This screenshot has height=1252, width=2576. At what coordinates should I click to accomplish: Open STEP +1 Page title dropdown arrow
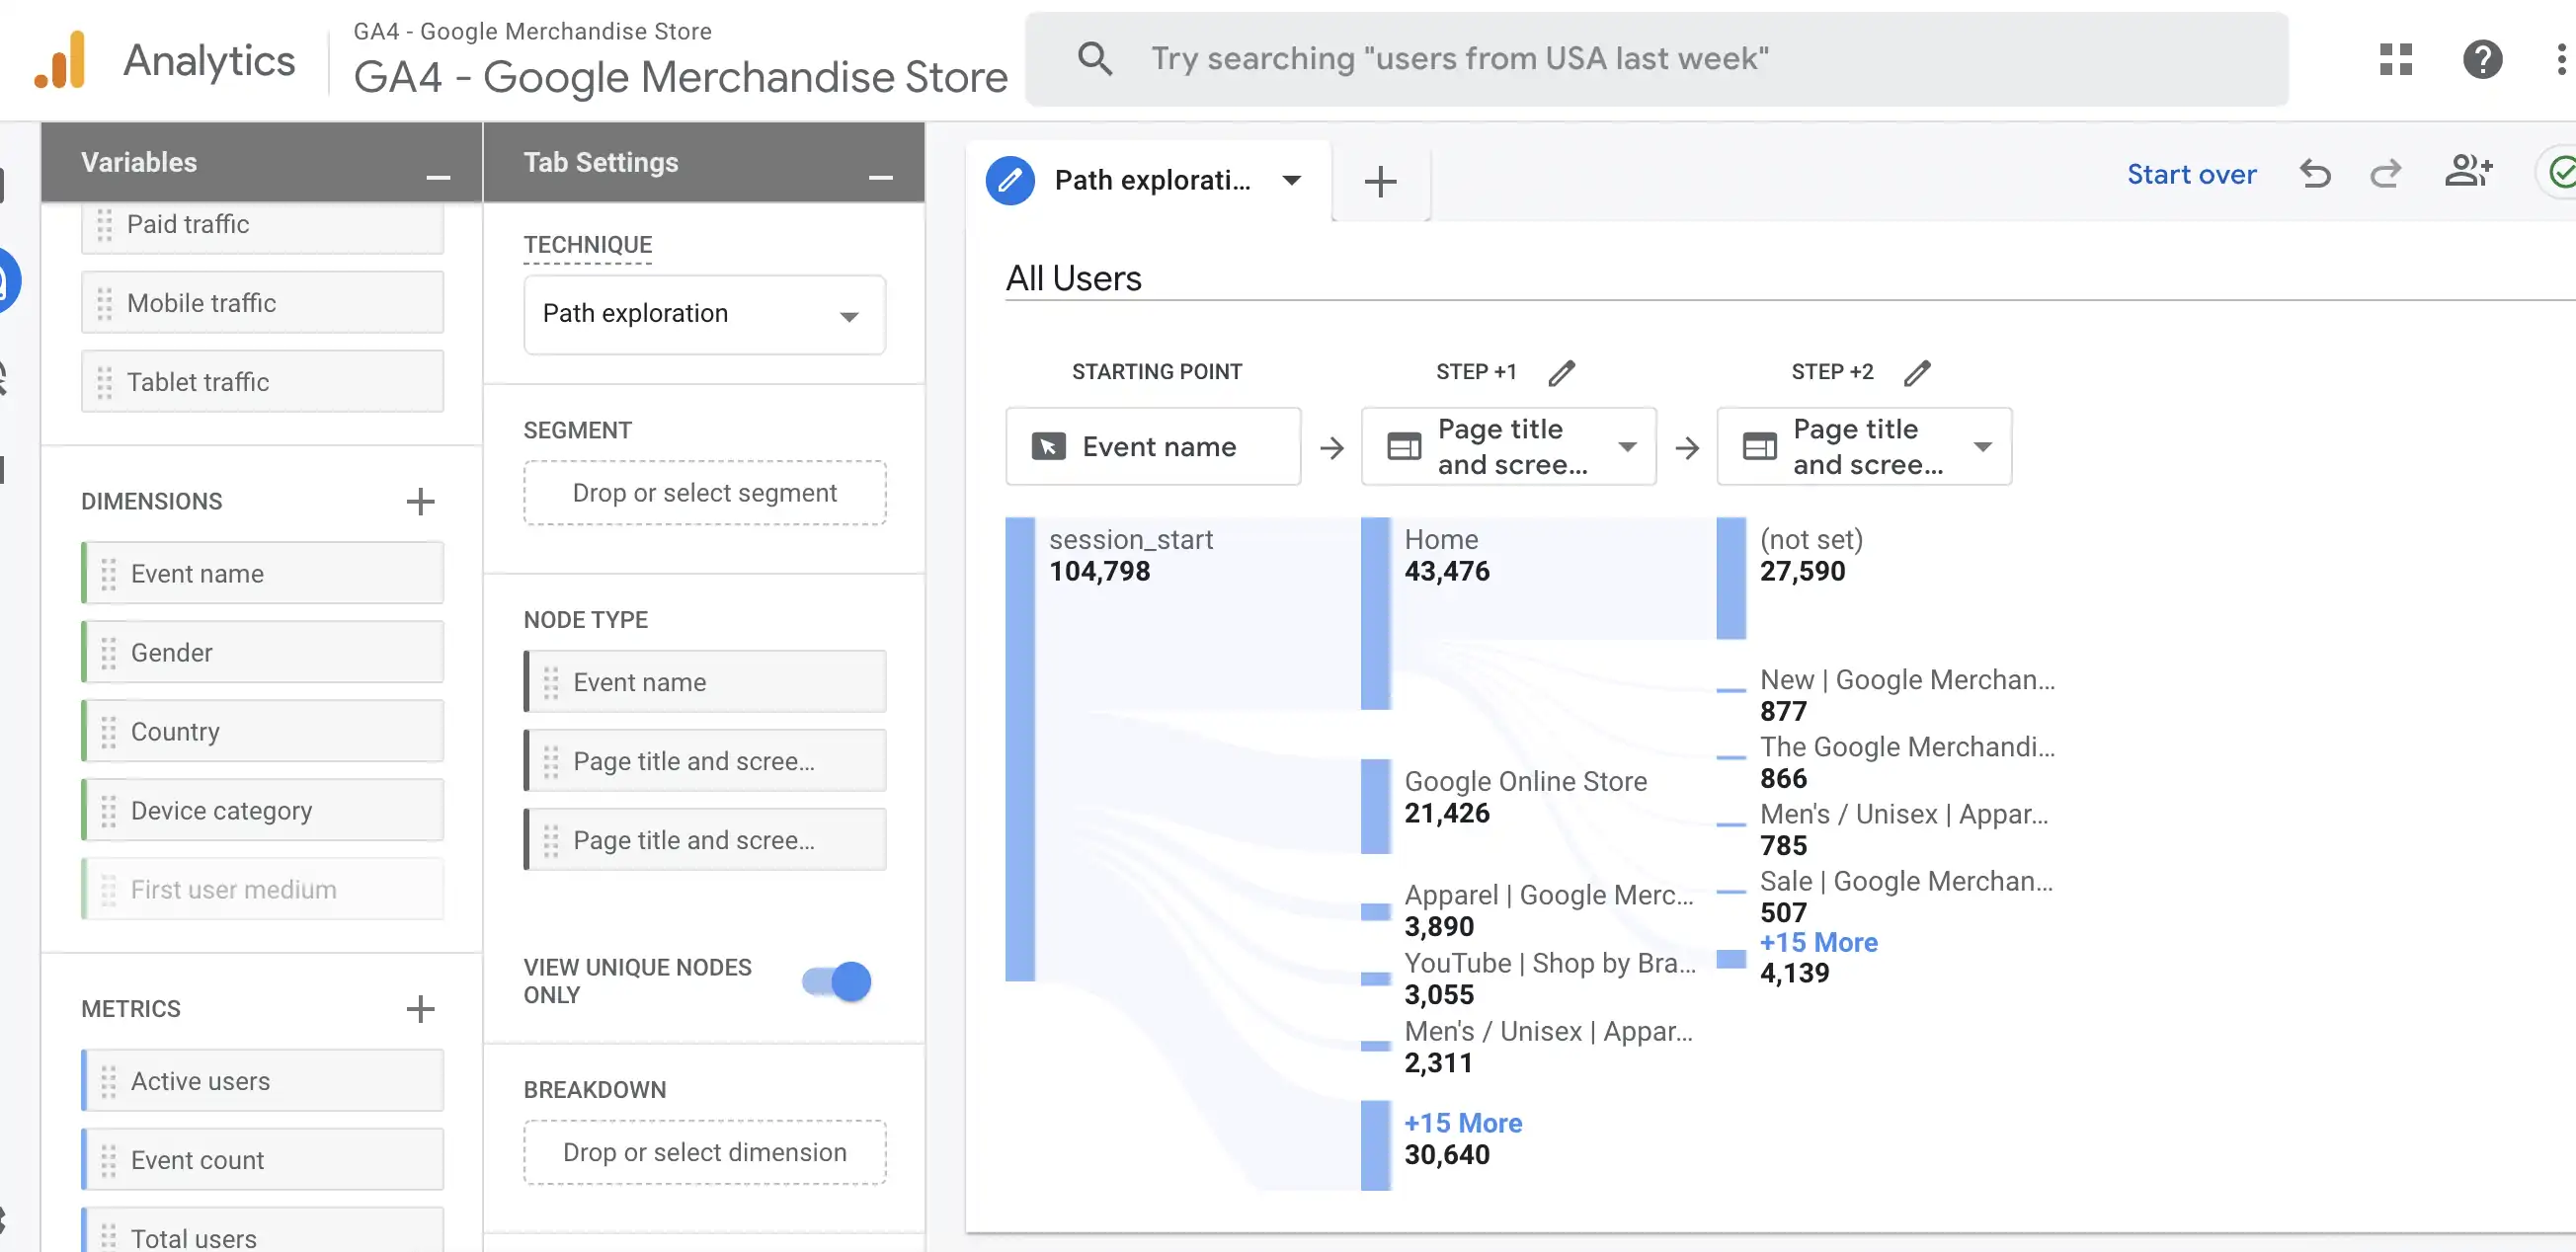[1627, 446]
